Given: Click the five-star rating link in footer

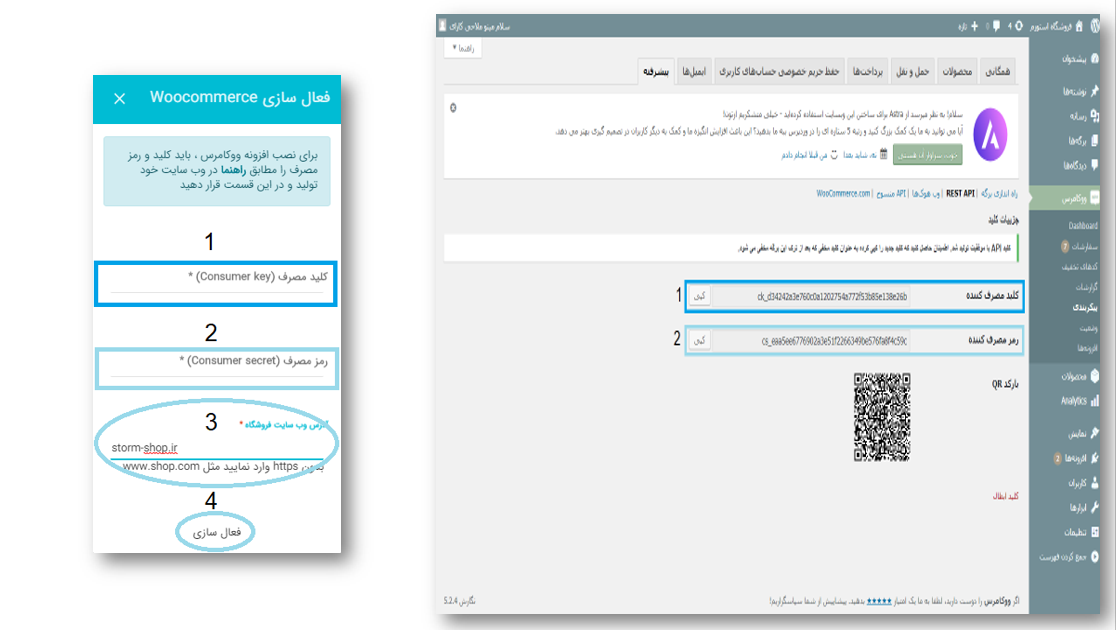Looking at the screenshot, I should click(x=878, y=602).
